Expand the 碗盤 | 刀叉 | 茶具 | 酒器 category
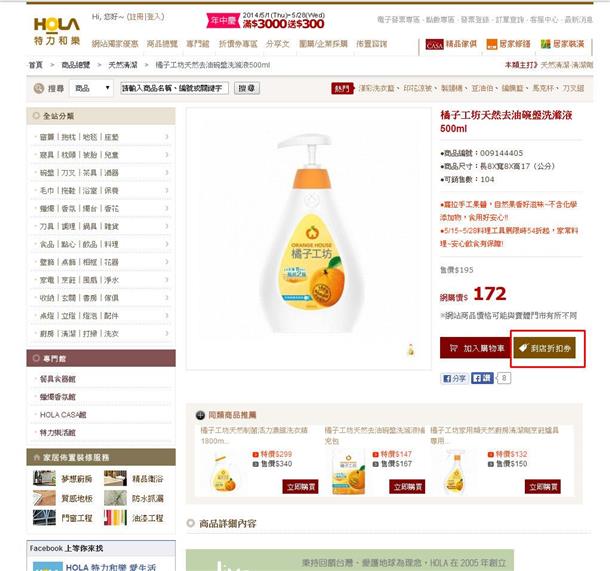610x571 pixels. (101, 173)
